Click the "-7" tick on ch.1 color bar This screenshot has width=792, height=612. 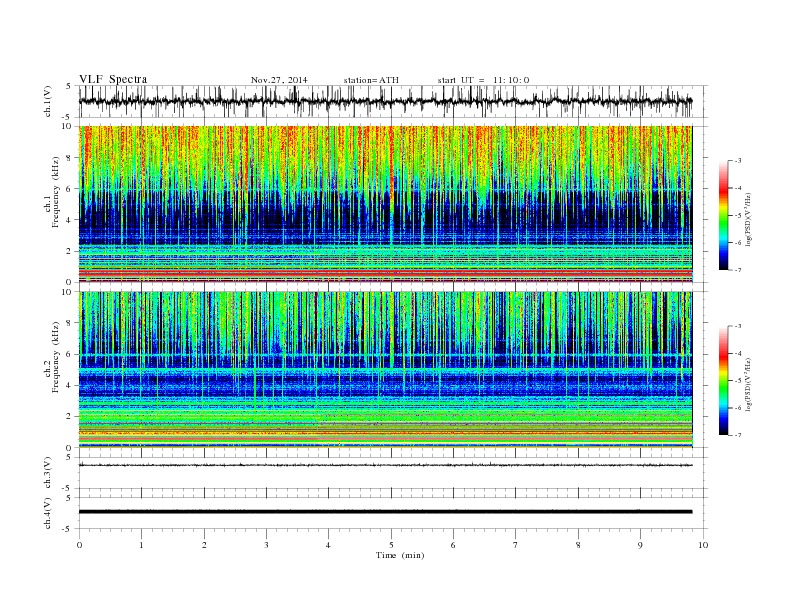coord(738,270)
